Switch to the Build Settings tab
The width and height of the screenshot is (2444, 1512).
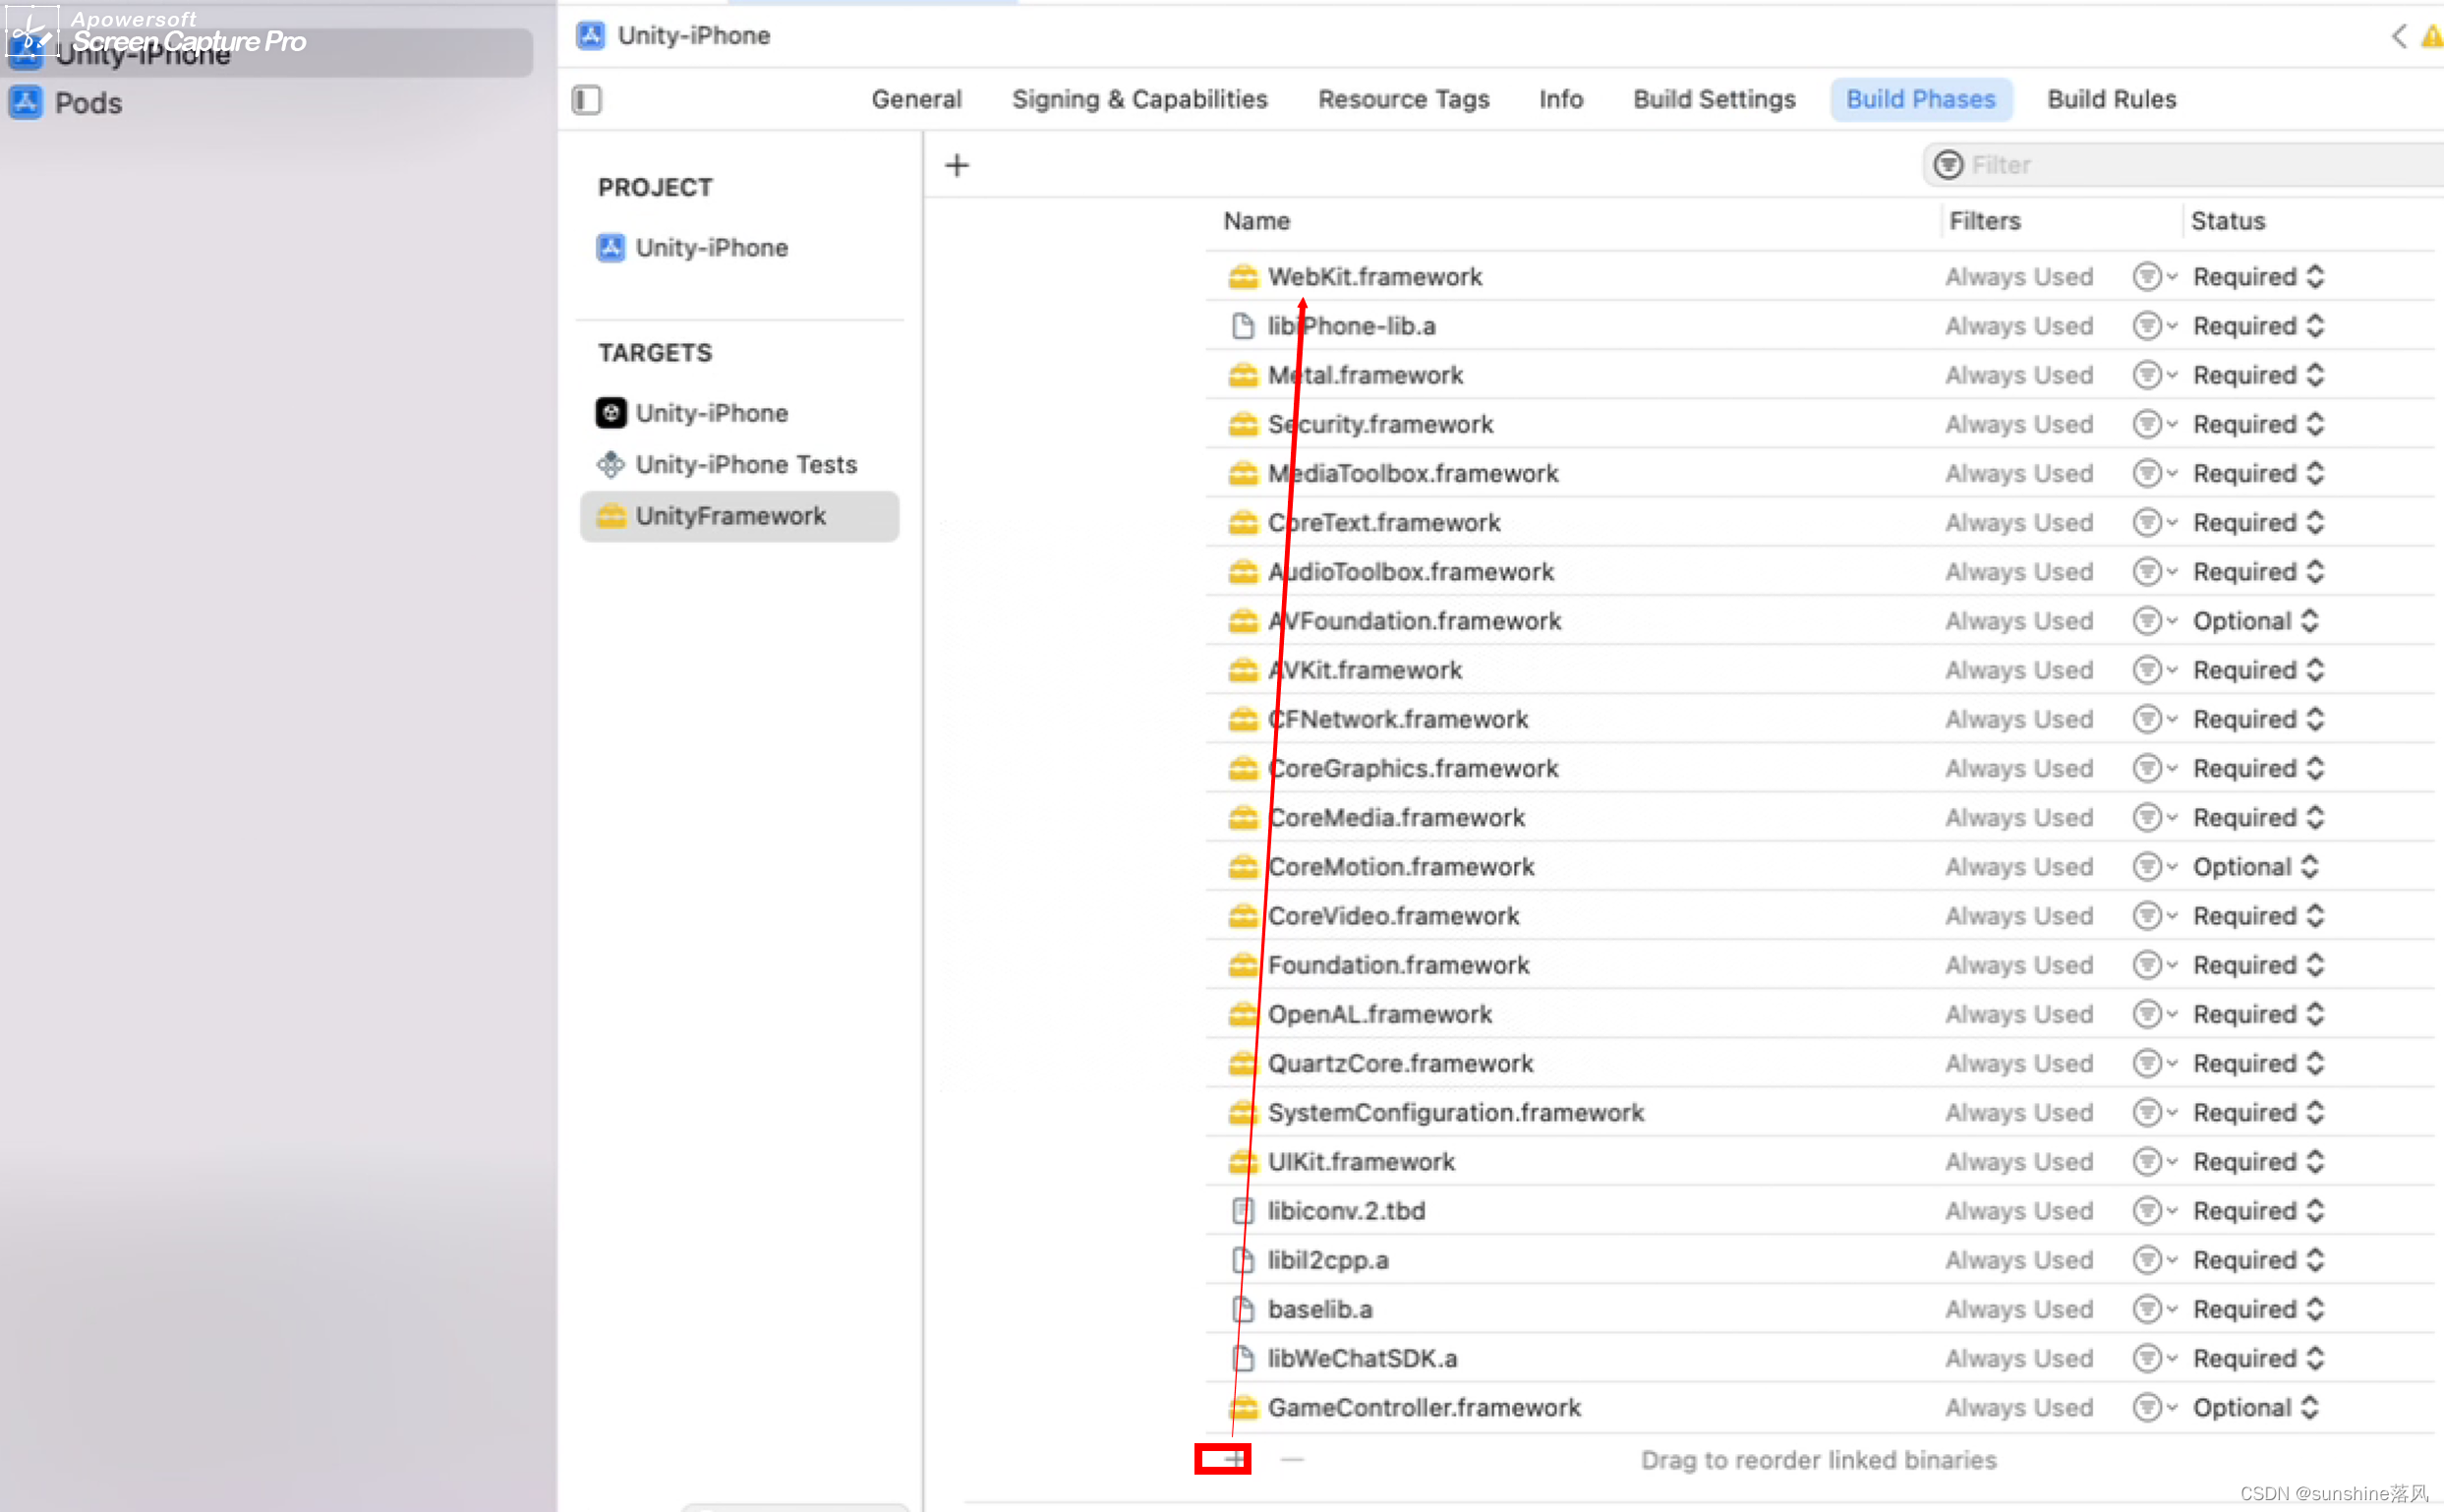pos(1713,99)
